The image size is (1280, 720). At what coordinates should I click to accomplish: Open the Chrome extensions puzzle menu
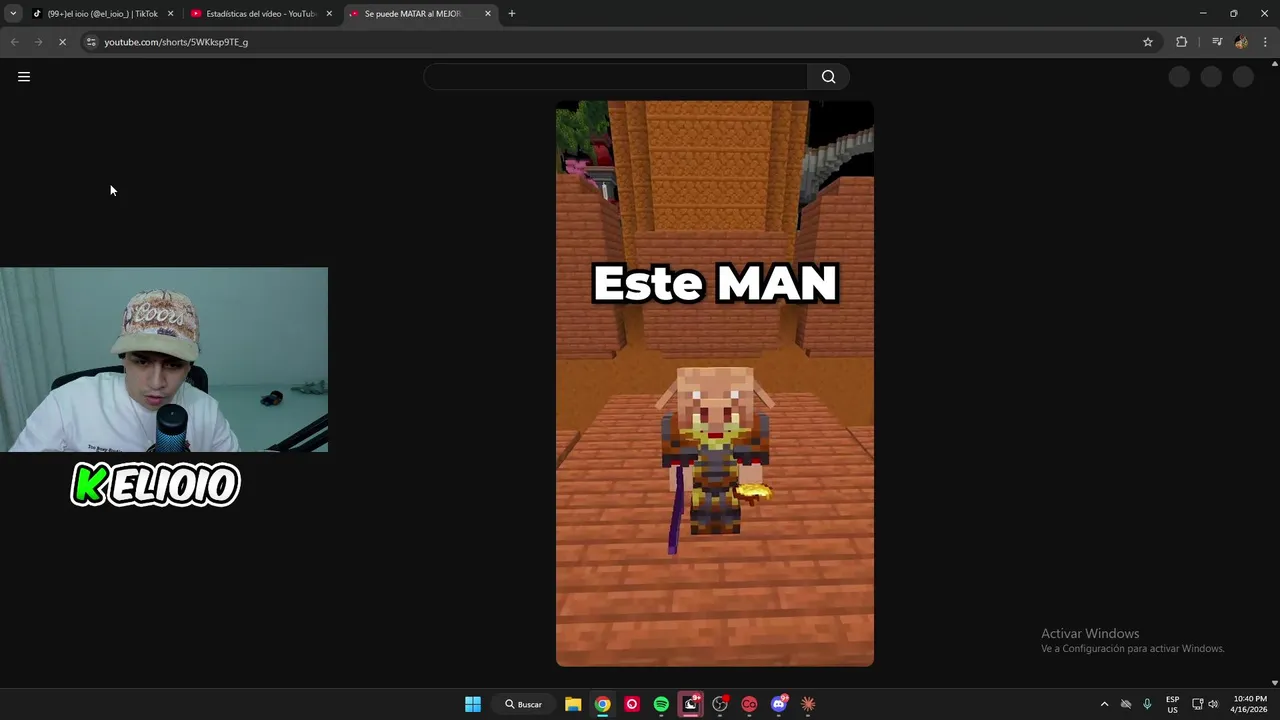1182,42
